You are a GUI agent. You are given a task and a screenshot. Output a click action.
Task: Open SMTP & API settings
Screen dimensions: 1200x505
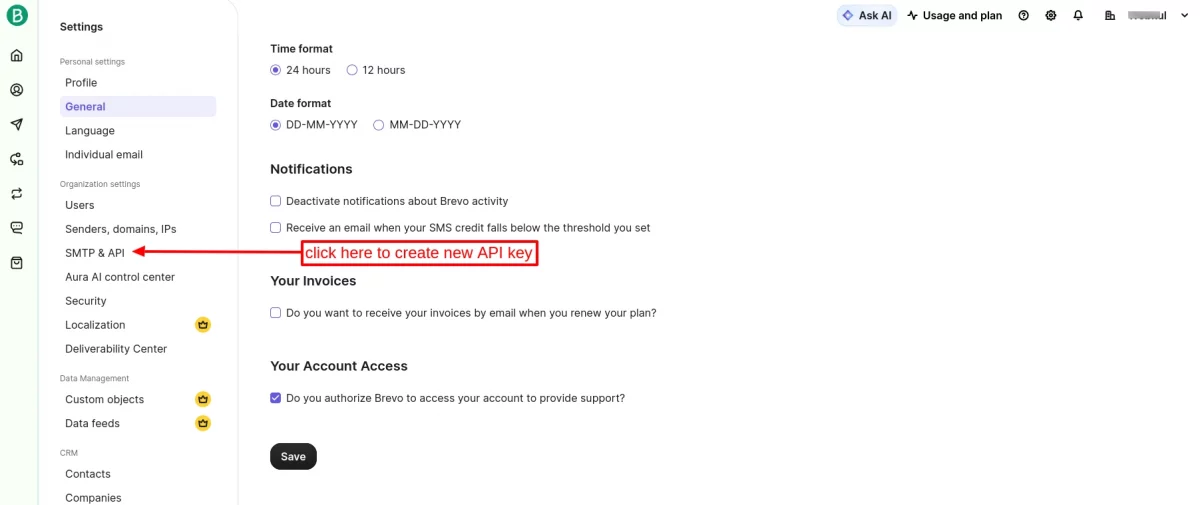pyautogui.click(x=95, y=253)
